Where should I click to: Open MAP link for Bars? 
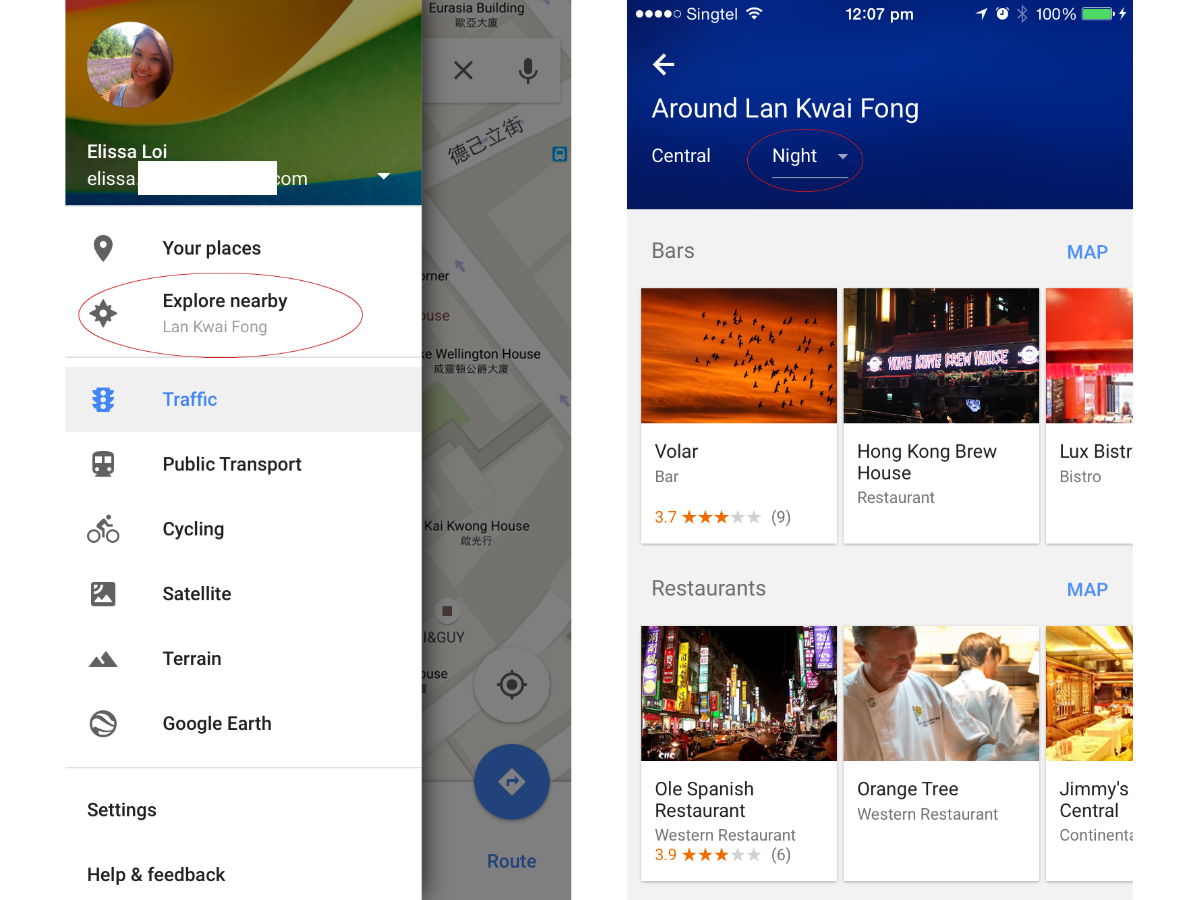click(1087, 252)
